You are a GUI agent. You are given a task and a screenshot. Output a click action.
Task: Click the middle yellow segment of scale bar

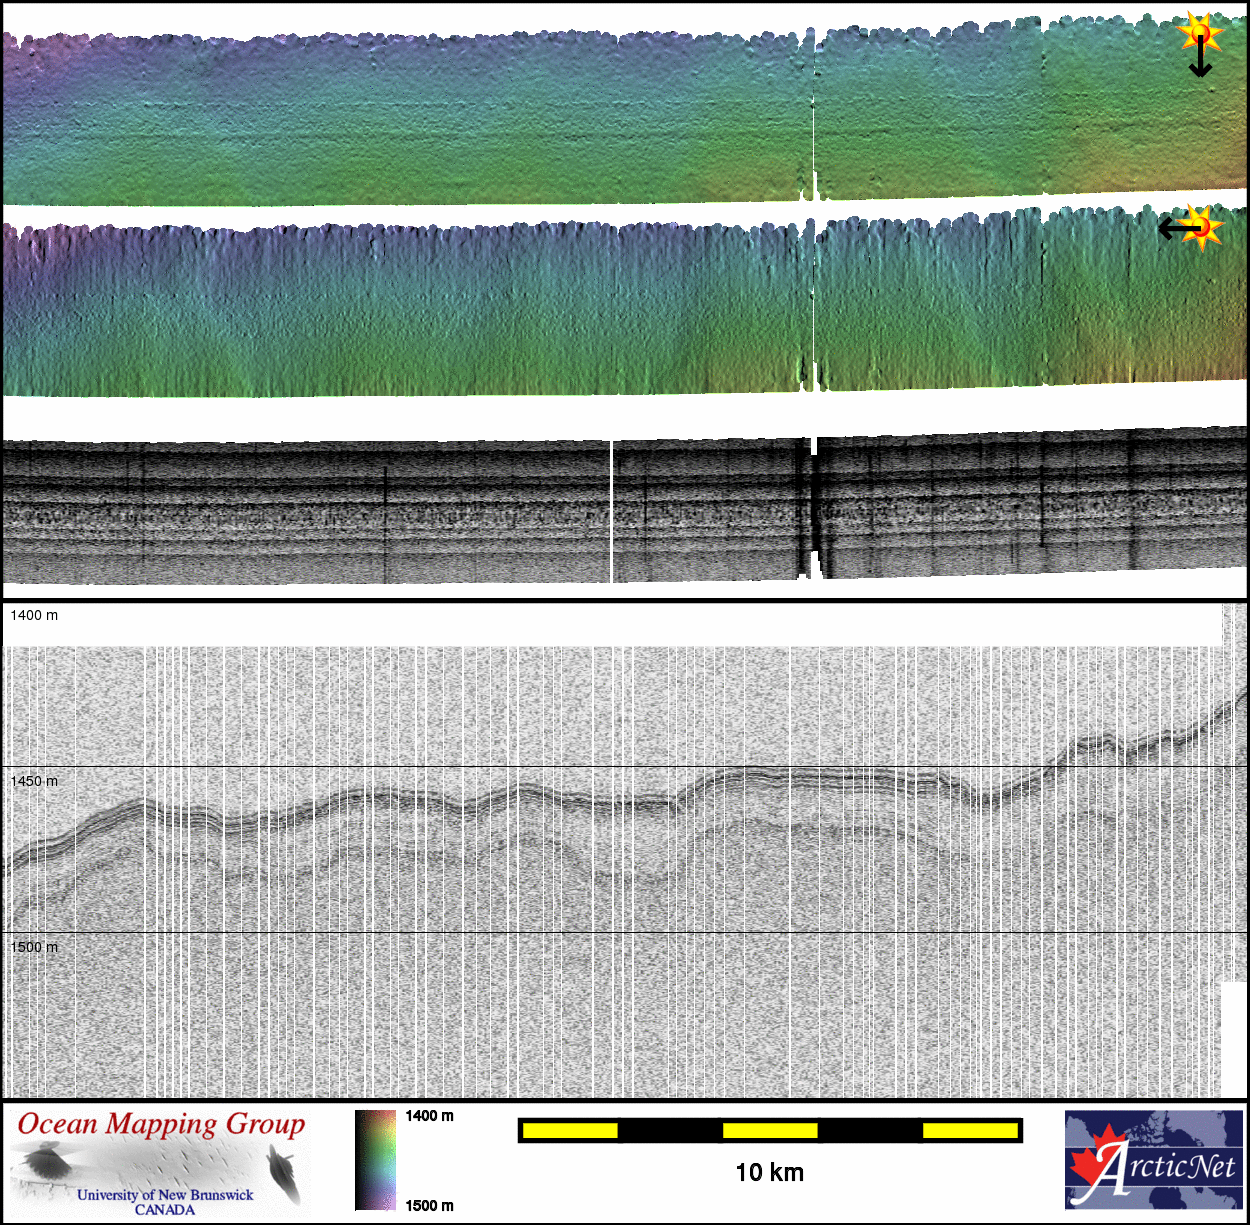(770, 1130)
